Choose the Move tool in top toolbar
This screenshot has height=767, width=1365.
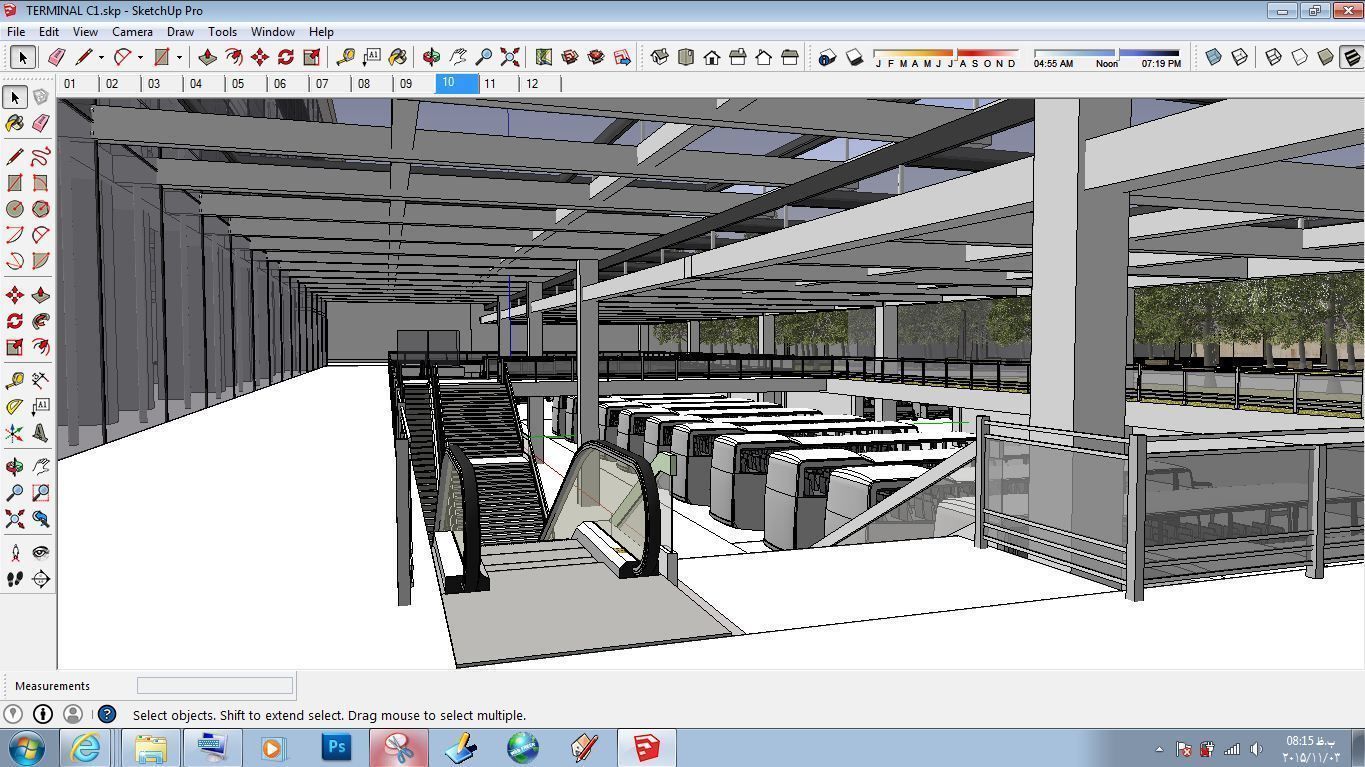[x=260, y=58]
